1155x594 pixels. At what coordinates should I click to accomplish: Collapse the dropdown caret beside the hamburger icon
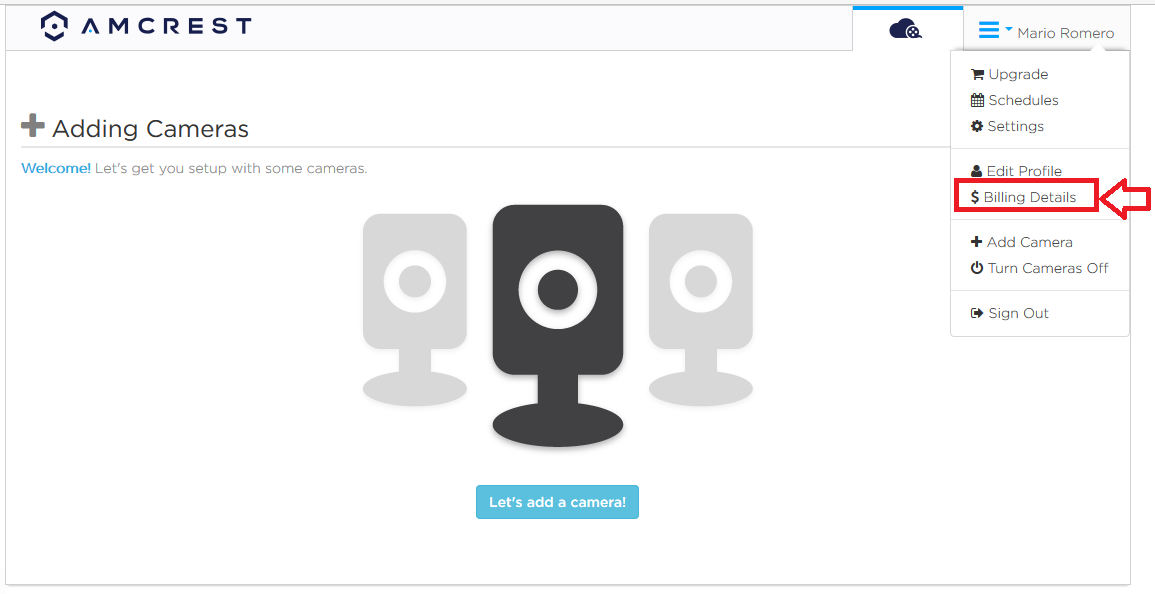(1009, 29)
